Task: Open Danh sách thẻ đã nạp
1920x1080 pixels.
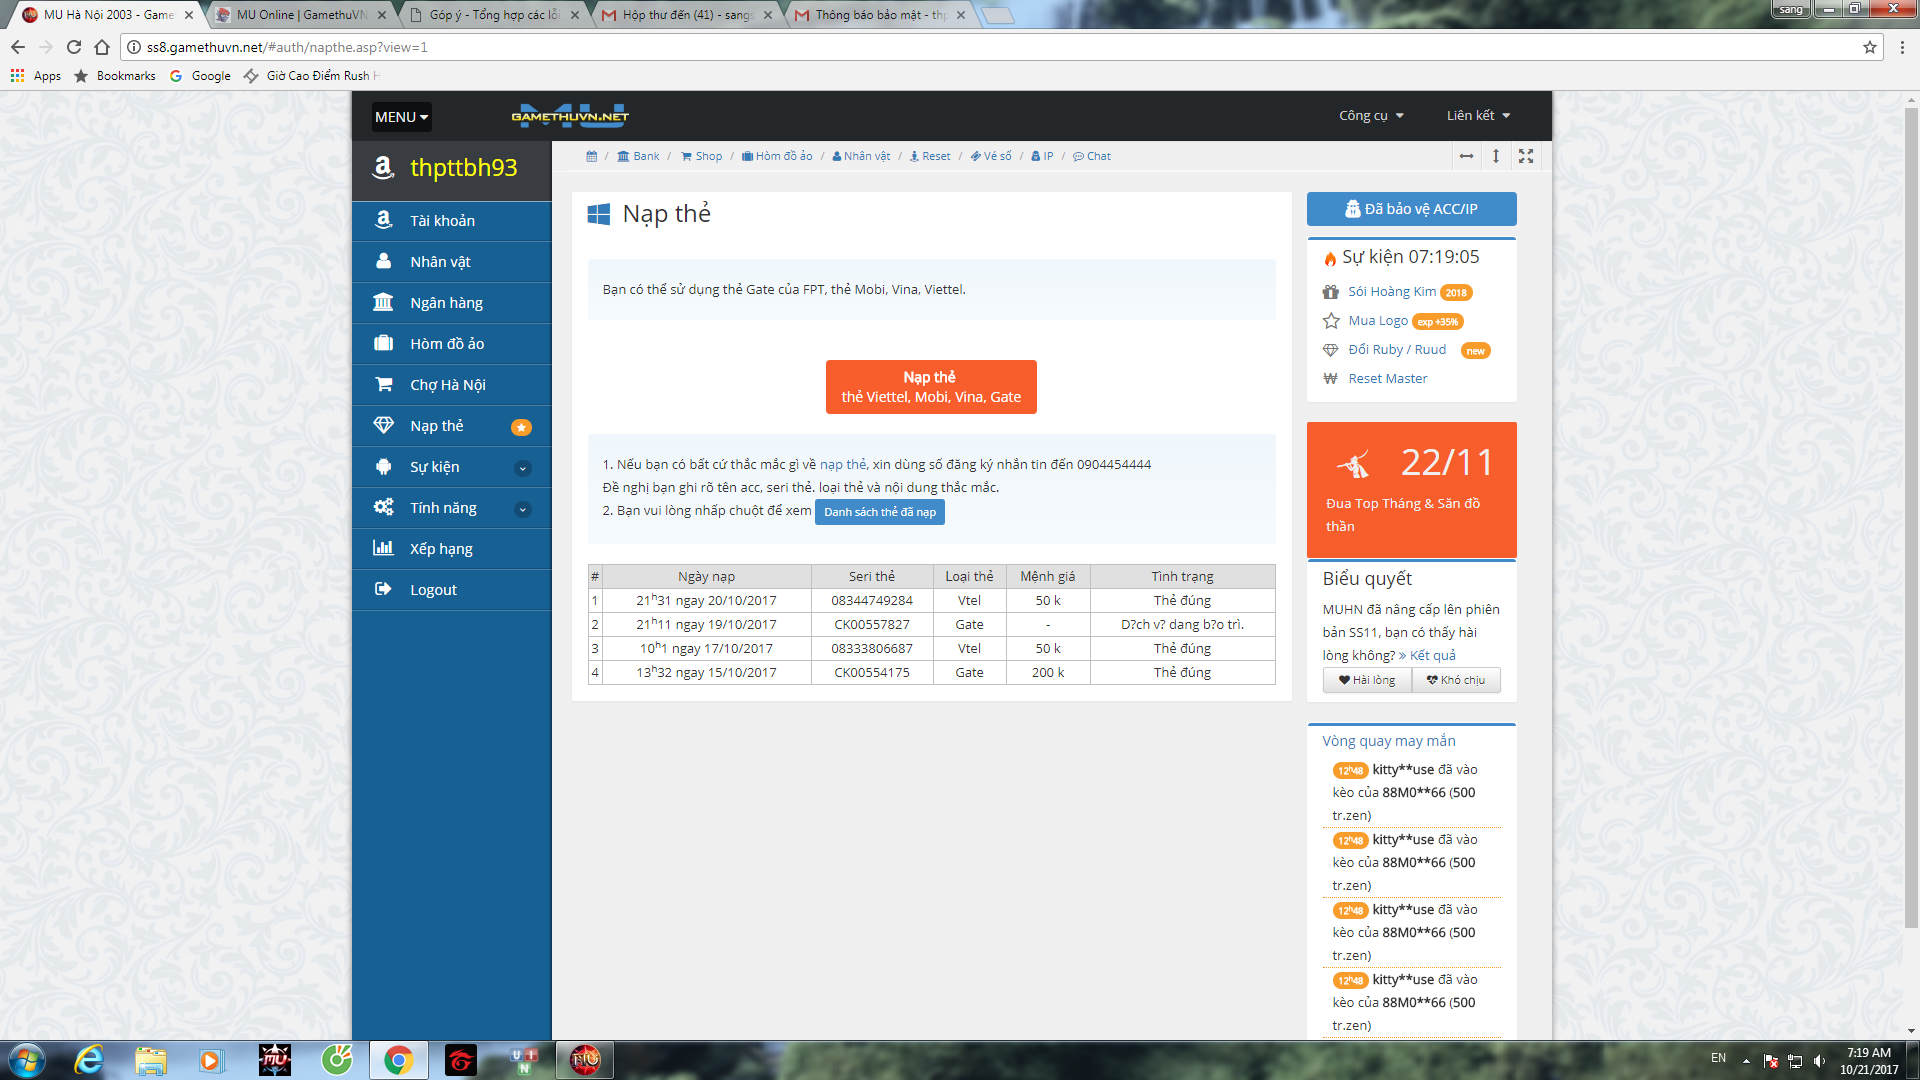Action: pyautogui.click(x=879, y=512)
